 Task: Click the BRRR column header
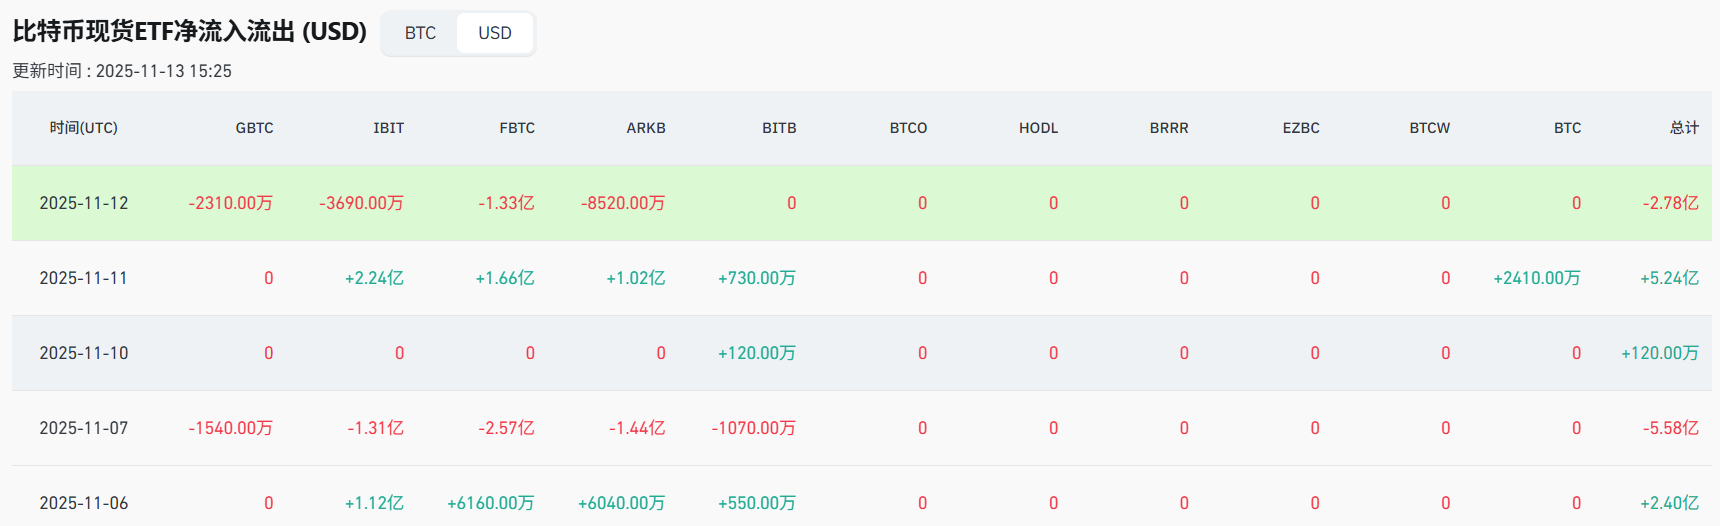coord(1169,128)
